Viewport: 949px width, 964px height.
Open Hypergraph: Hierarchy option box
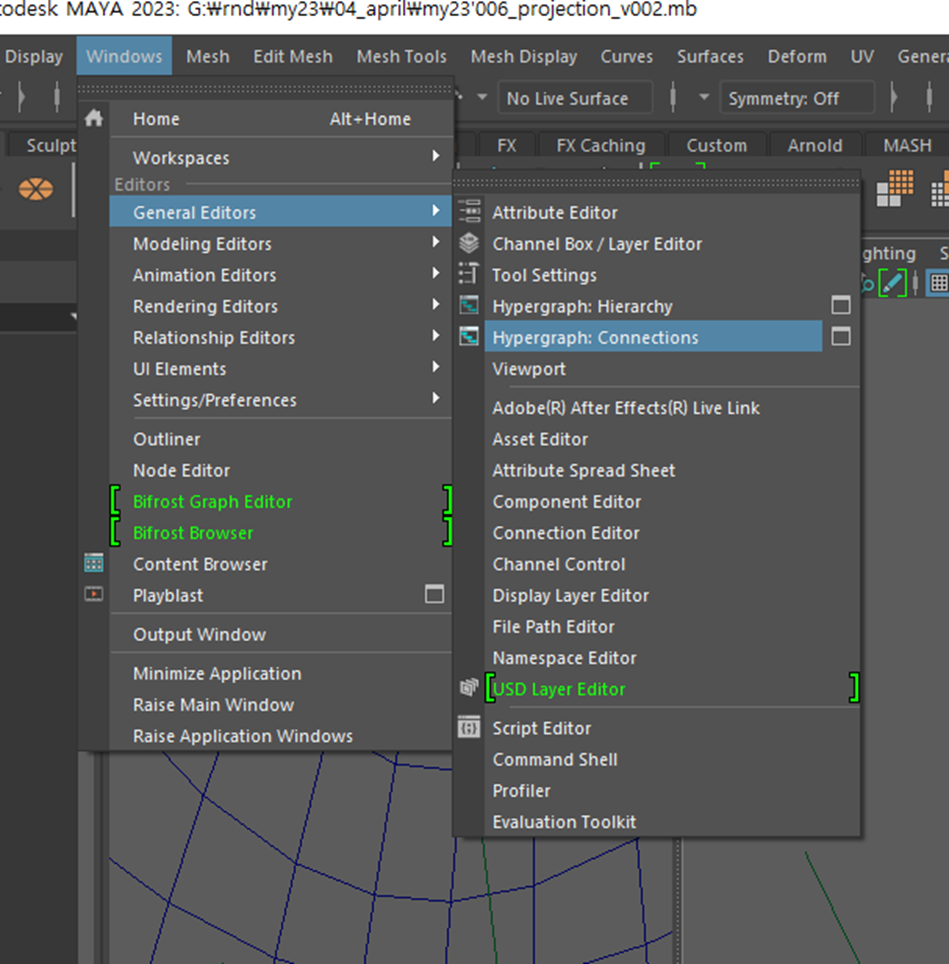click(841, 305)
